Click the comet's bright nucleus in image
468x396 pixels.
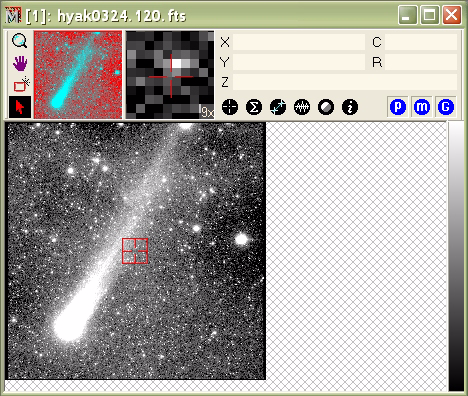(68, 327)
